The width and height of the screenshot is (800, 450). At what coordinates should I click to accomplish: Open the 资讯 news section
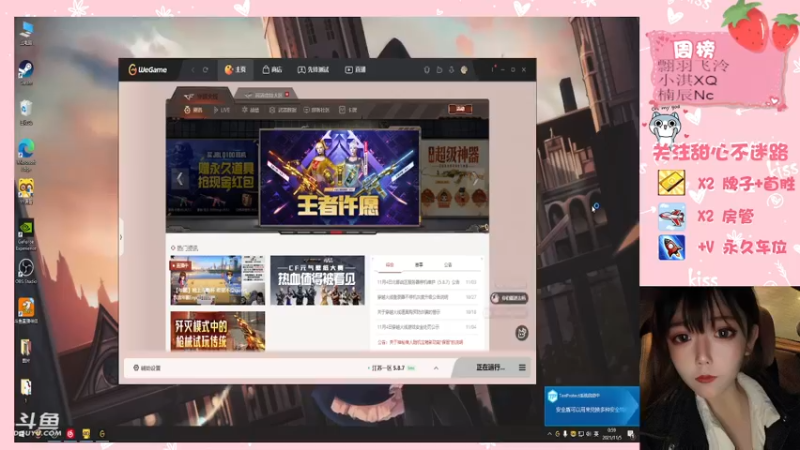click(193, 110)
